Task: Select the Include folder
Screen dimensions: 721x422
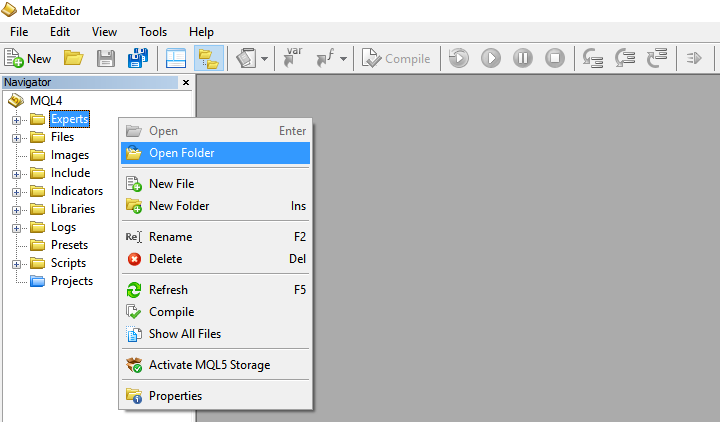Action: click(x=70, y=173)
